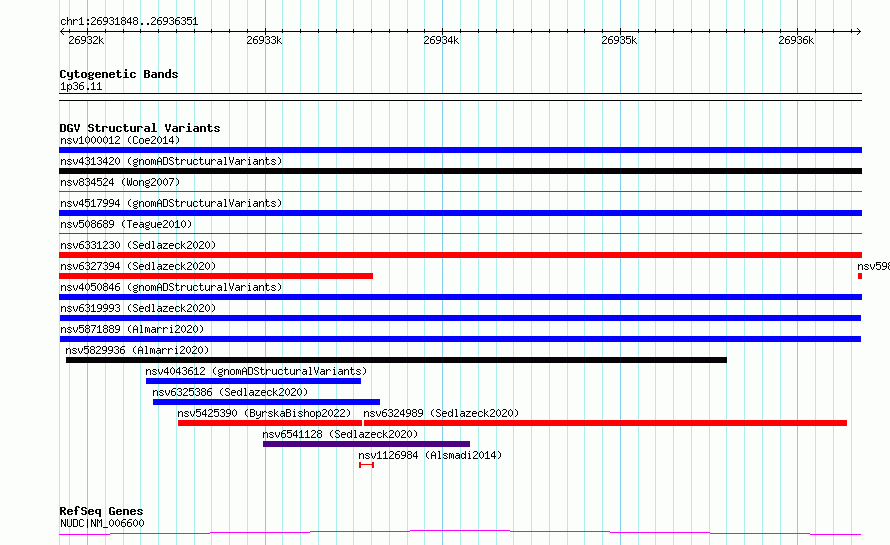Select the small red glyph for nsv1126984
890x545 pixels.
(366, 465)
